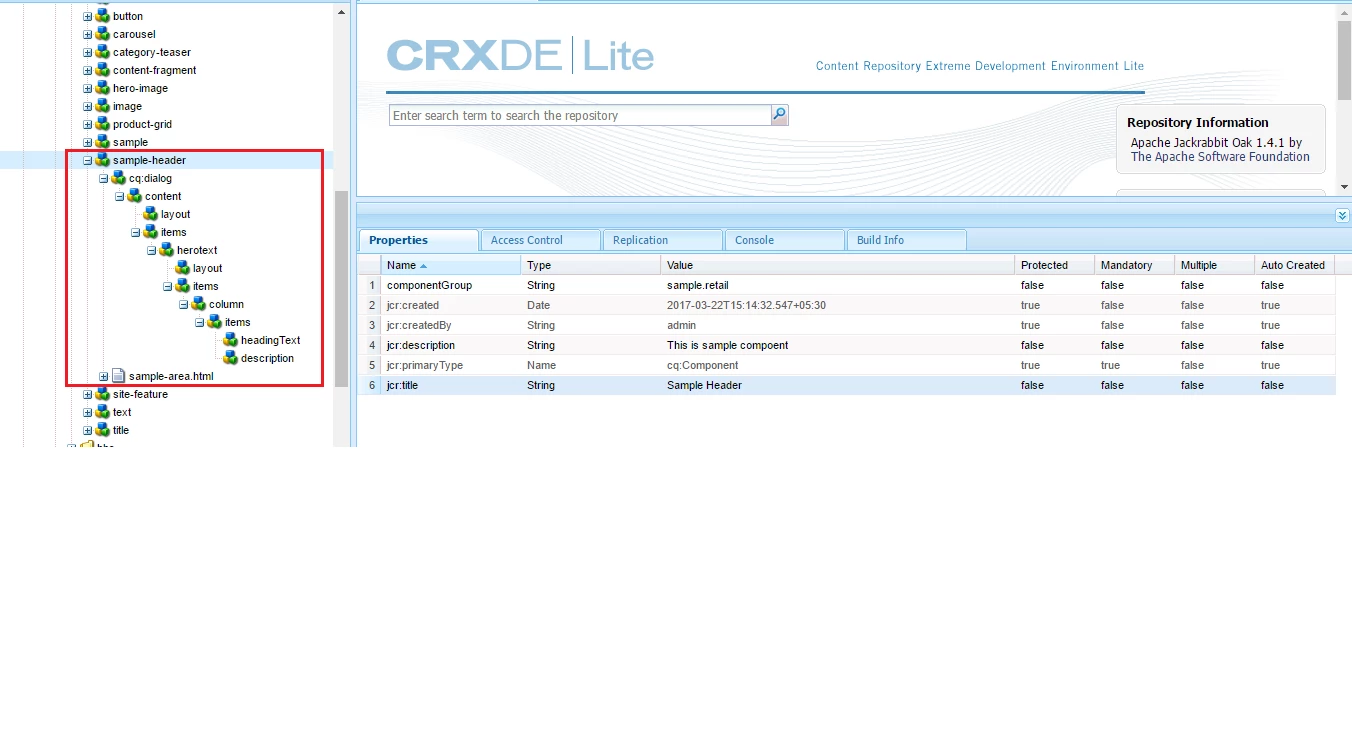Click the hero-image node icon
Screen dimensions: 1352x734
102,88
